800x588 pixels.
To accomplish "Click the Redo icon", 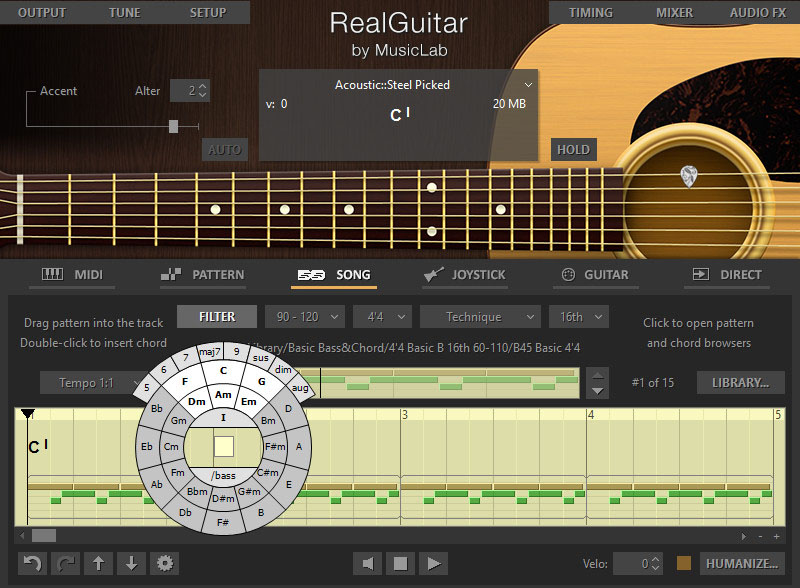I will pos(64,564).
